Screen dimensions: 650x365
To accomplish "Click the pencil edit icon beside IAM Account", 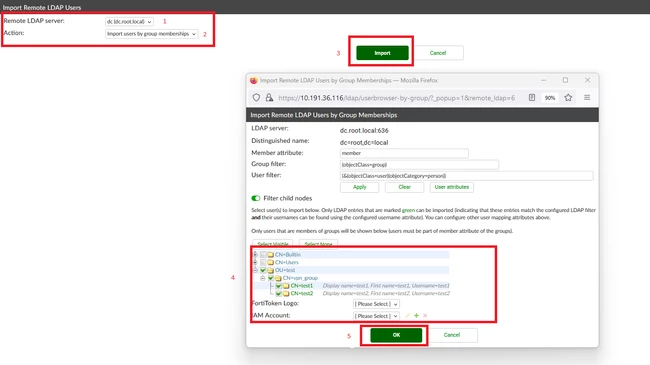I will (x=407, y=316).
